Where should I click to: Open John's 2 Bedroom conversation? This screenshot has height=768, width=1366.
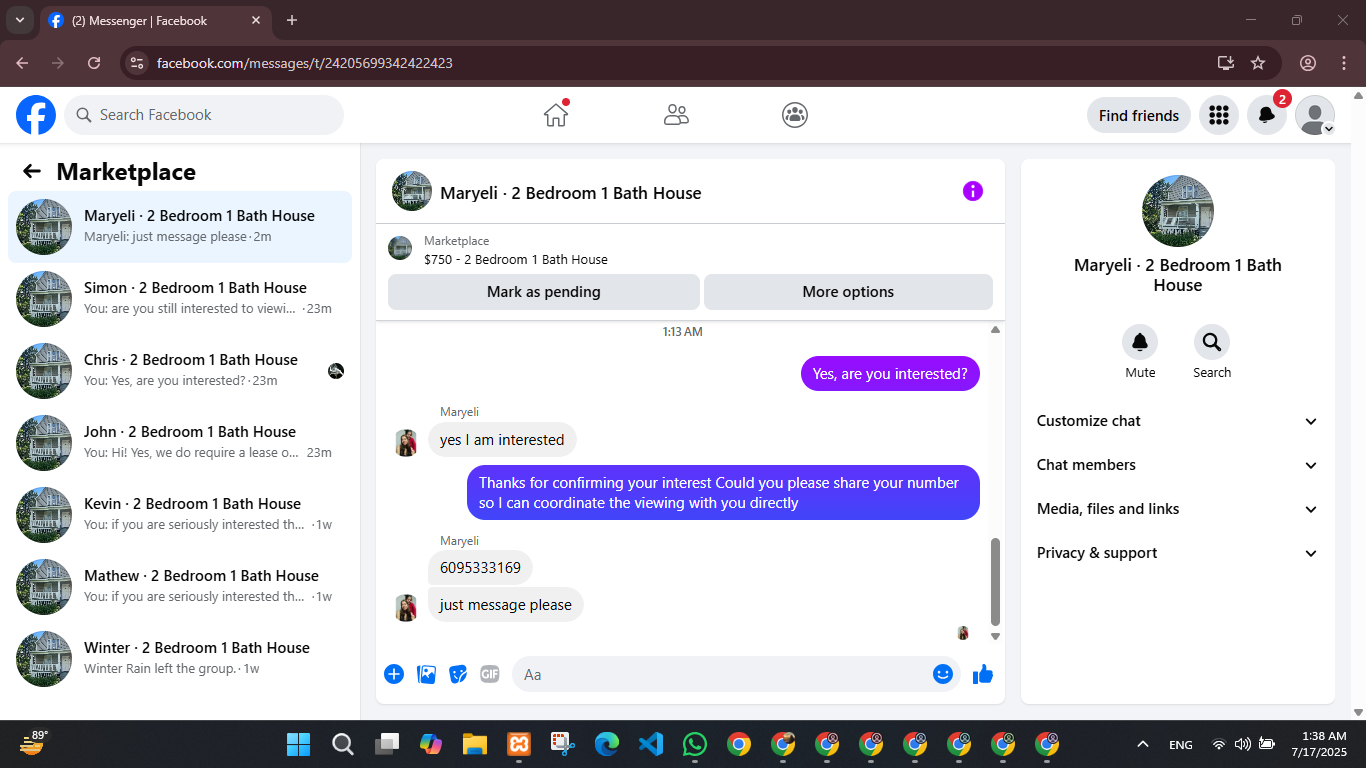pos(180,443)
